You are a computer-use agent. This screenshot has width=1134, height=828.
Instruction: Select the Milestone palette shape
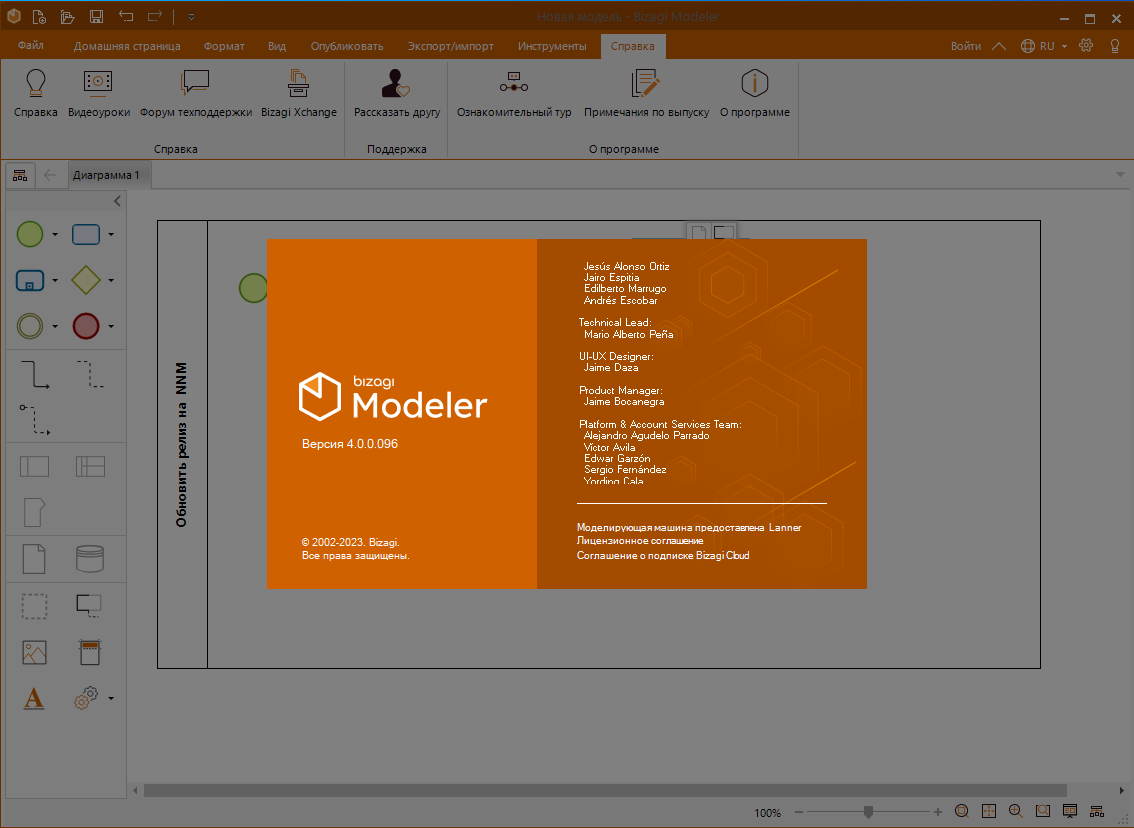click(x=34, y=512)
